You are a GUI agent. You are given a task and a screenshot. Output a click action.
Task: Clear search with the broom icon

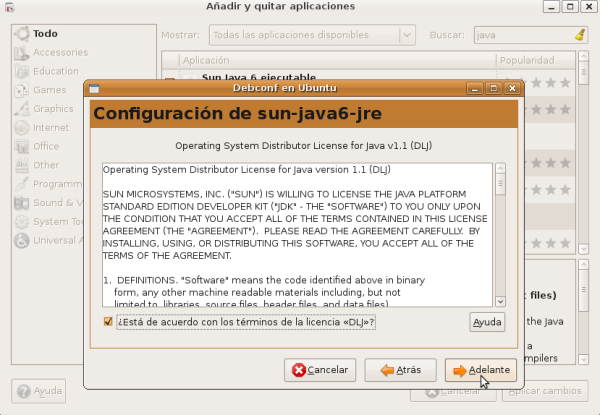(x=581, y=35)
